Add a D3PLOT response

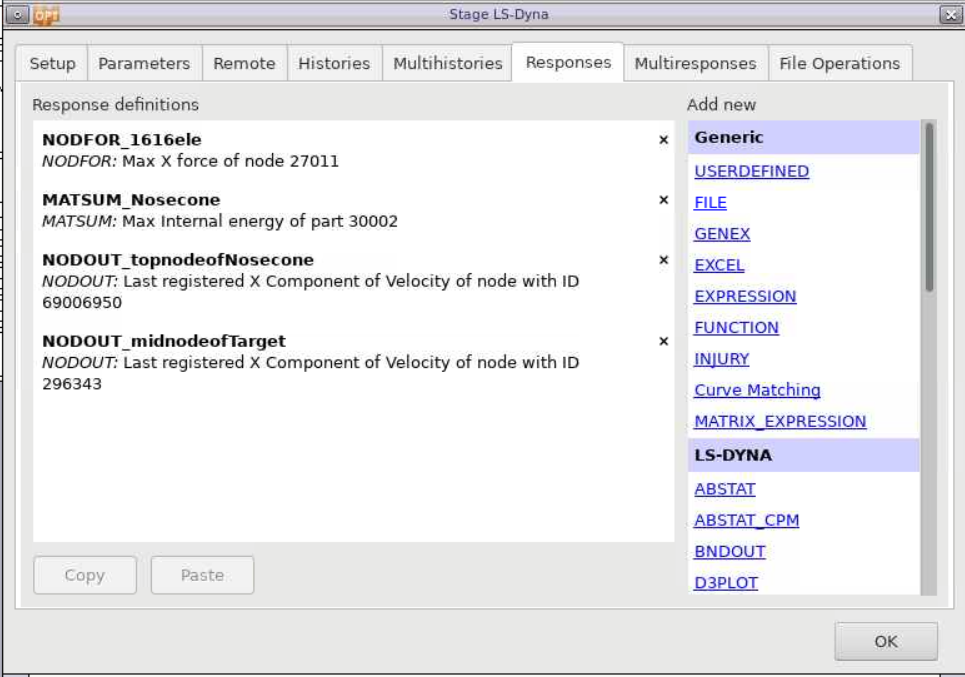726,583
